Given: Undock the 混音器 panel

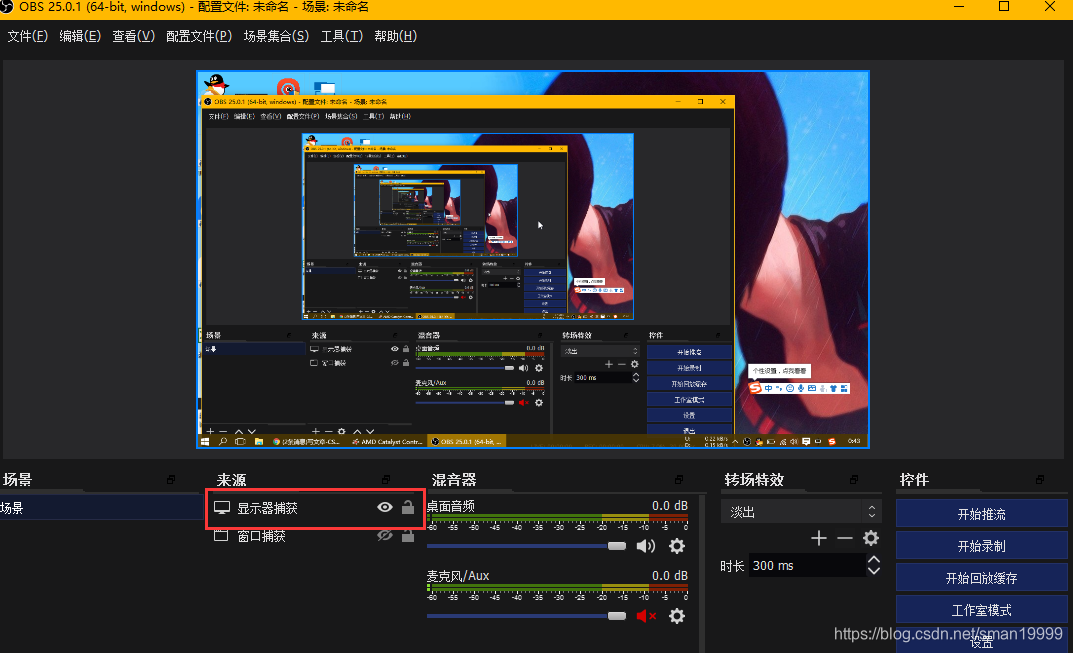Looking at the screenshot, I should 679,480.
